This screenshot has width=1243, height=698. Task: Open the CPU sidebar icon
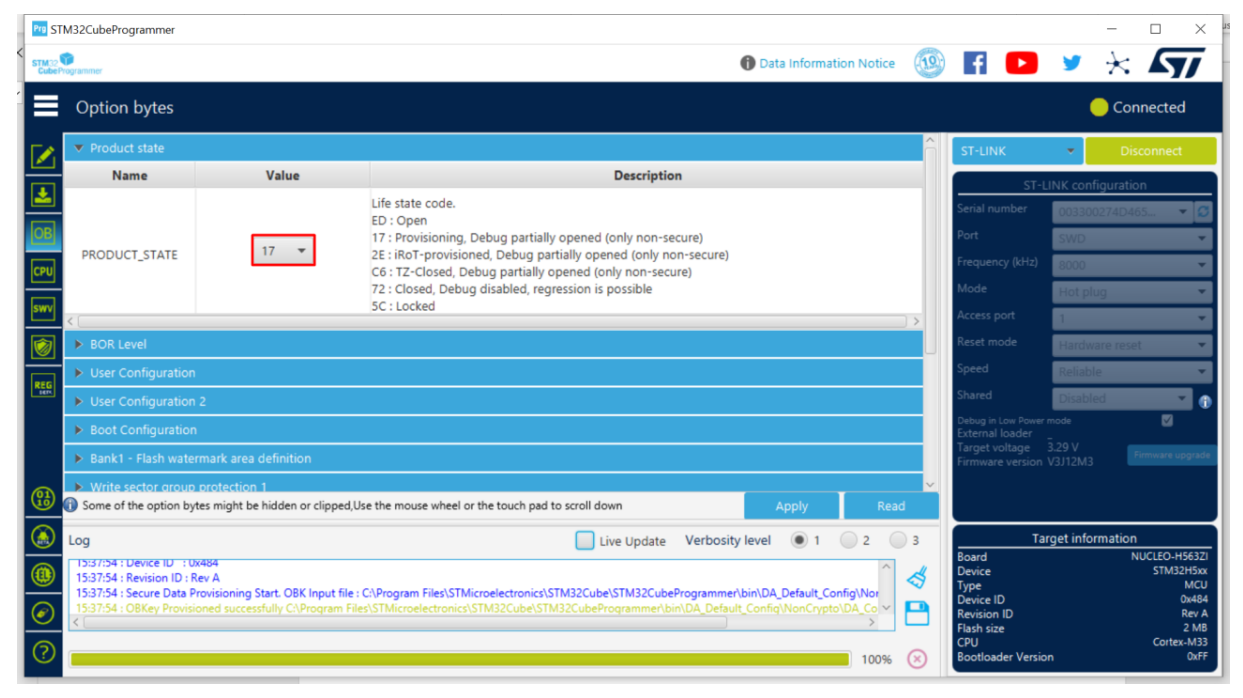[42, 271]
